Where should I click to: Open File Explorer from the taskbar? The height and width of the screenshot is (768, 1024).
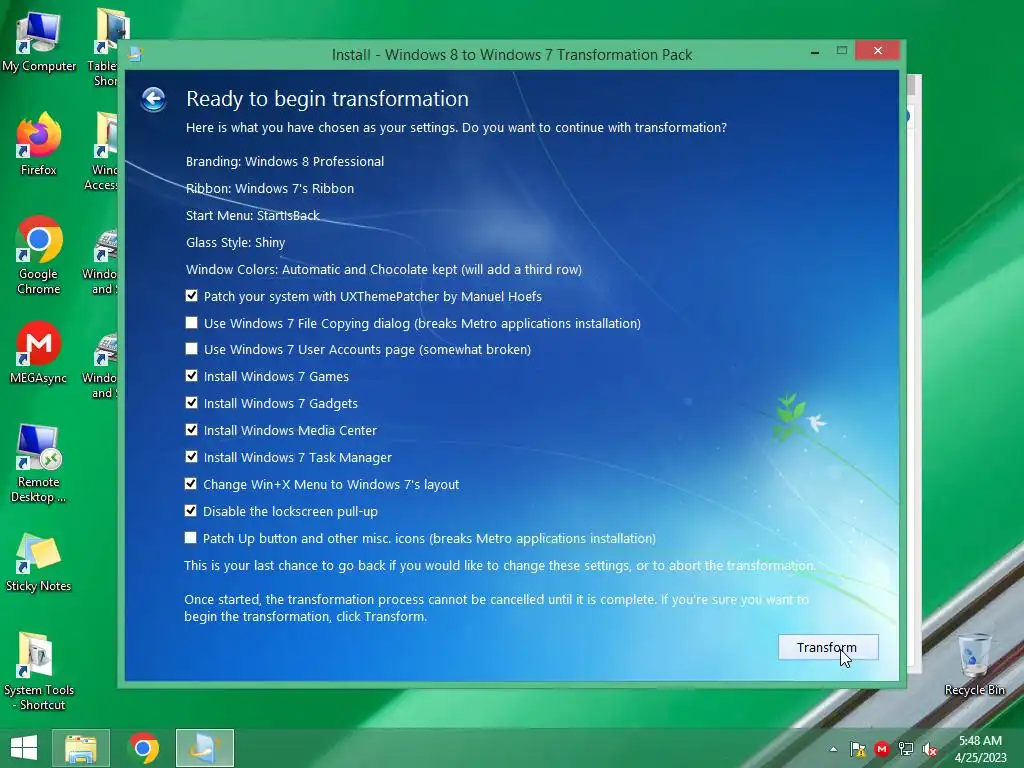pos(81,748)
